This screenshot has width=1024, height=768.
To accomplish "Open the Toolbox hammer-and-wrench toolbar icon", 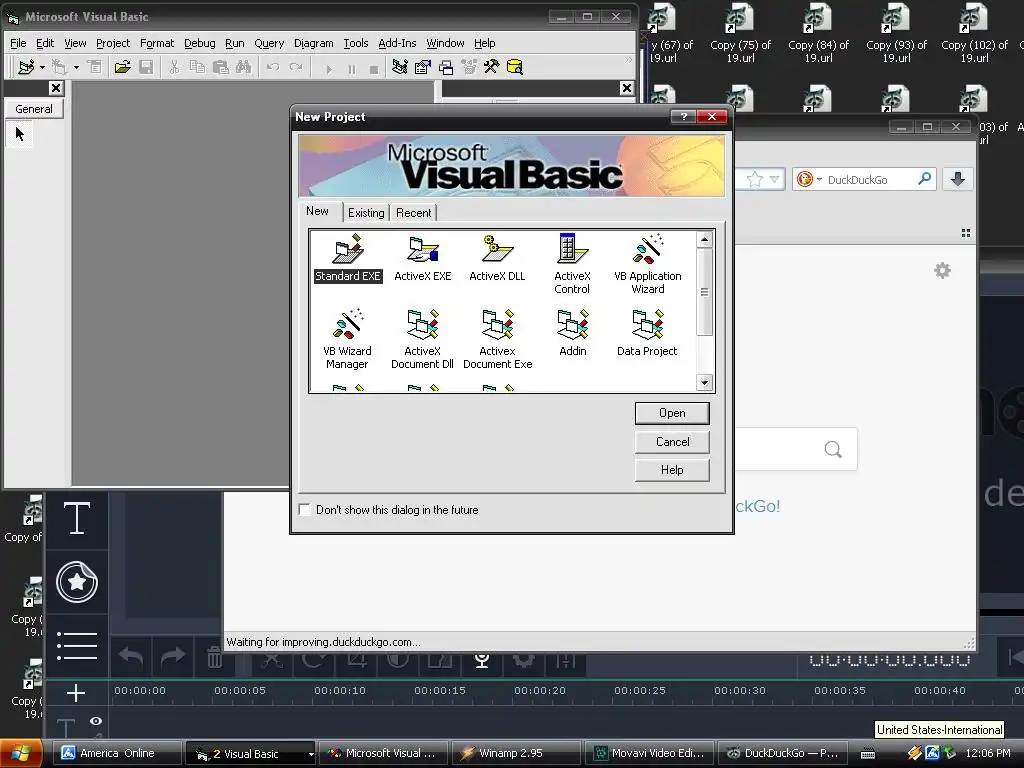I will tap(491, 67).
